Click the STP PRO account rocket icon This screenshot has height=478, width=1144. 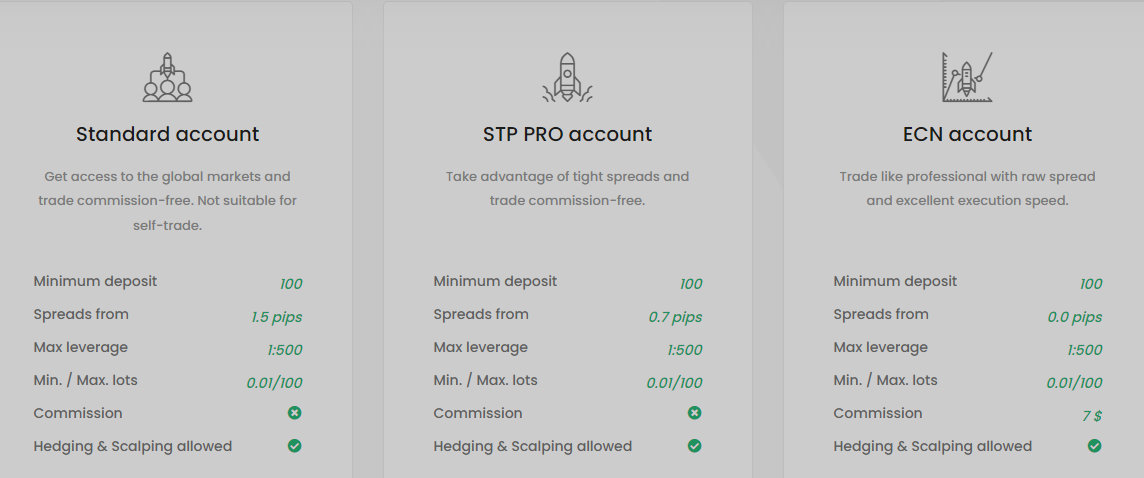[x=568, y=77]
